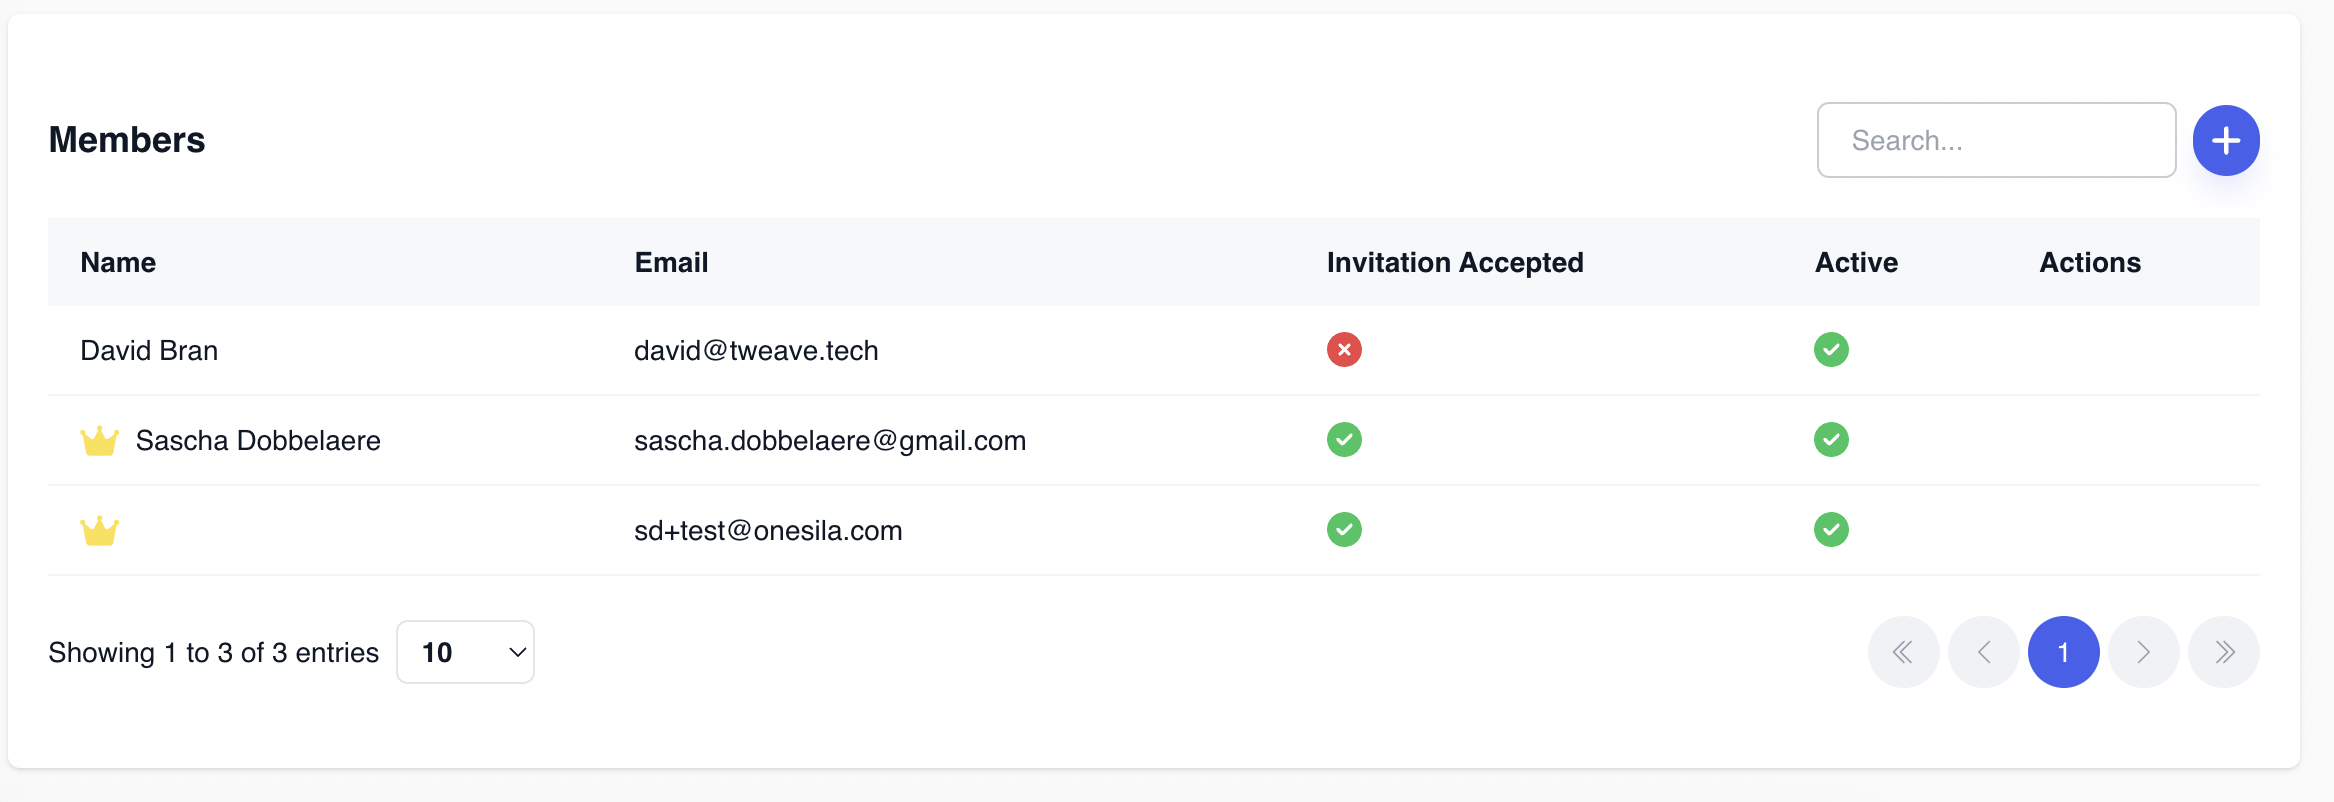2334x802 pixels.
Task: Go to the previous page arrow
Action: [1983, 652]
